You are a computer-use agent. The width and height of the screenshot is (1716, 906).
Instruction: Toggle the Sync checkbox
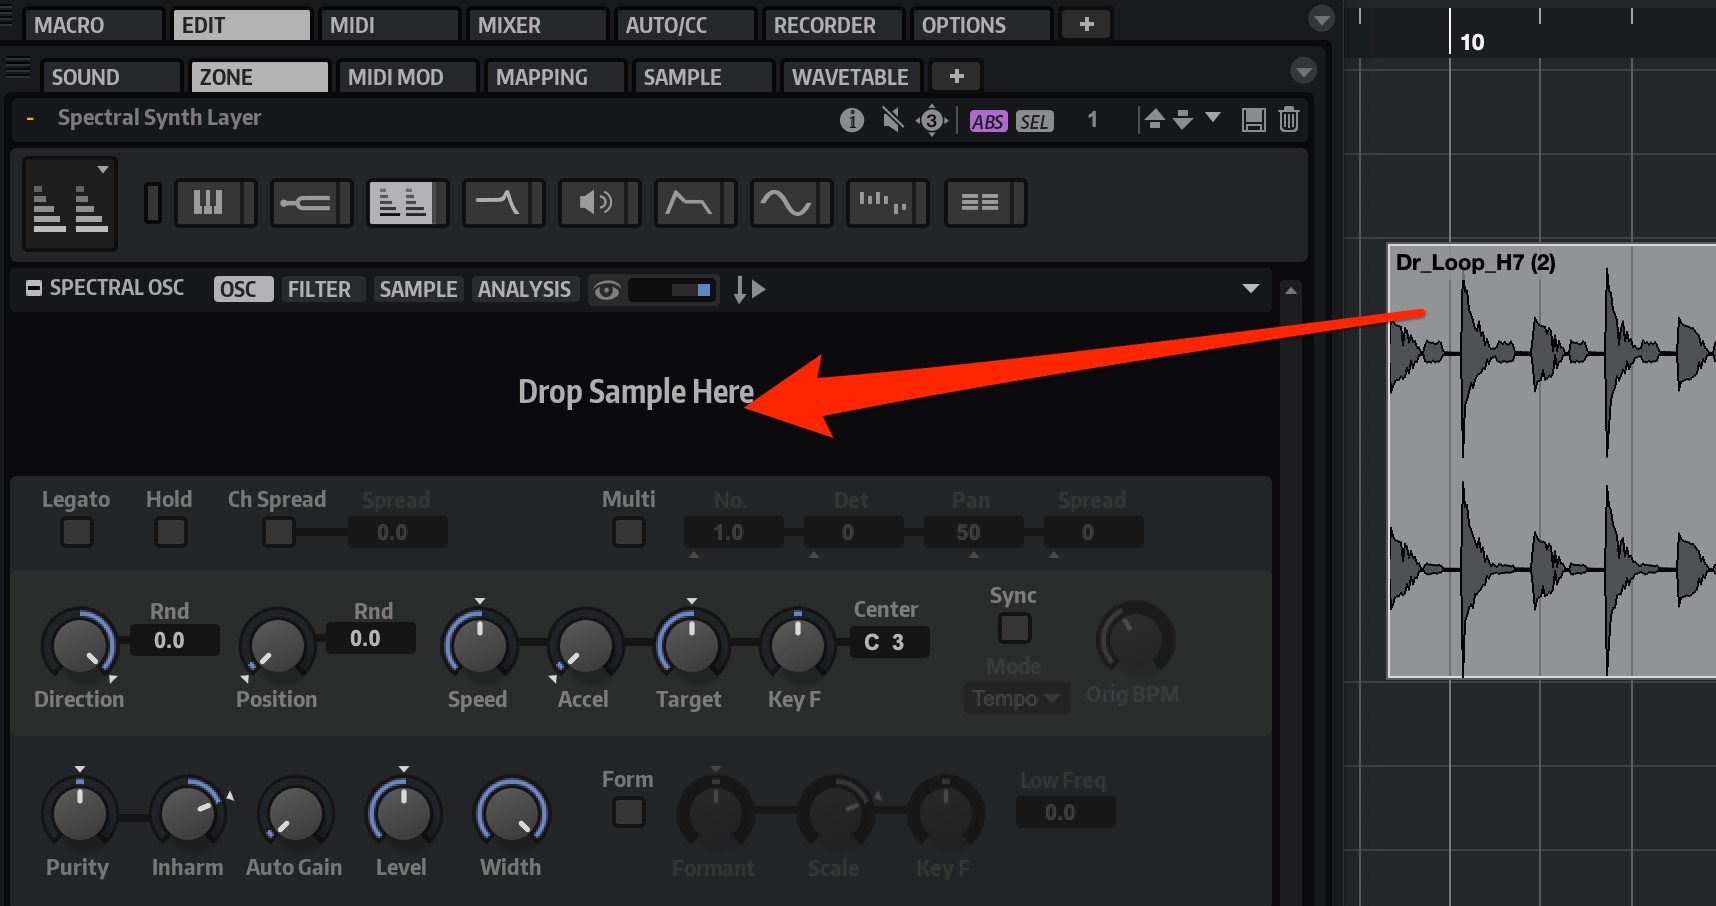pos(1015,628)
